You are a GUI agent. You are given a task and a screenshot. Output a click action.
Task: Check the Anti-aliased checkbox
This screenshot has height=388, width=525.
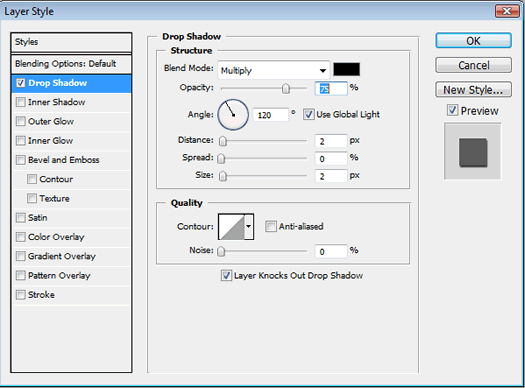click(271, 226)
